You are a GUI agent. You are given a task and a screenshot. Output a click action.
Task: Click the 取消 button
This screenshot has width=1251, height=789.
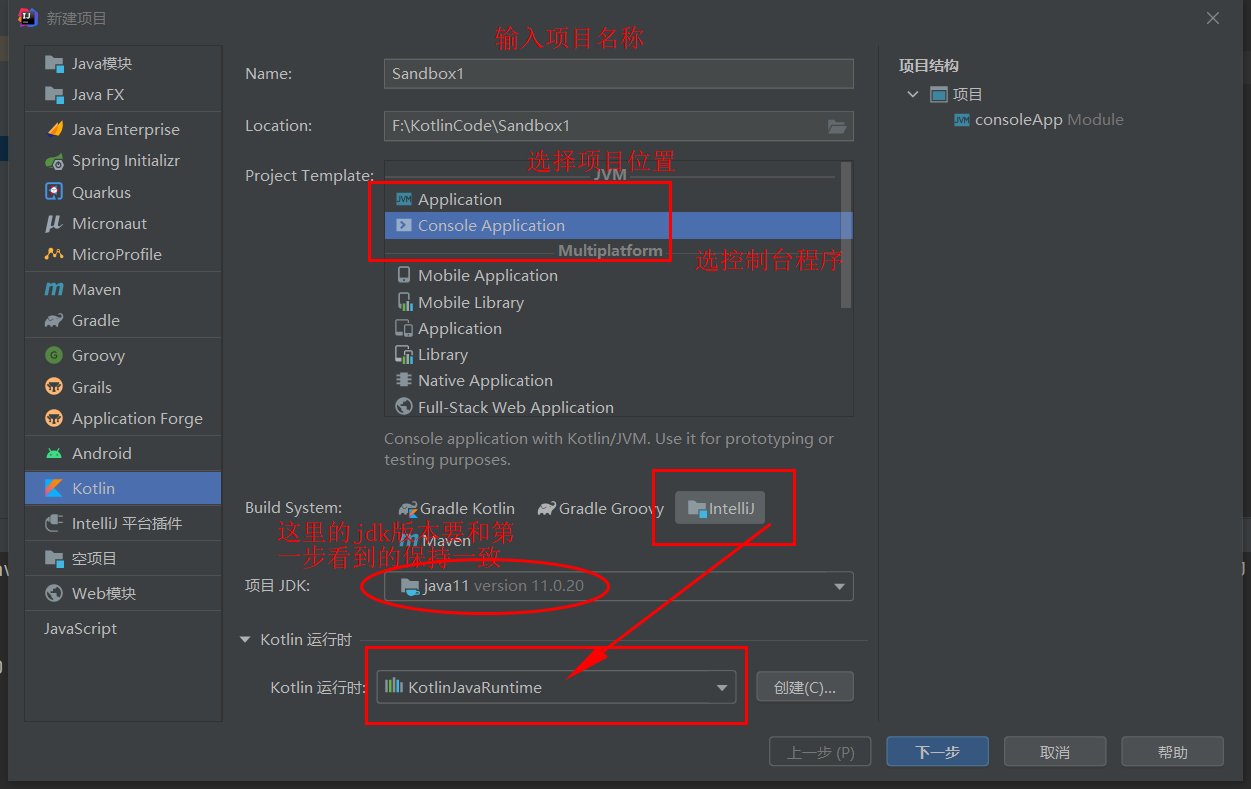[x=1055, y=752]
